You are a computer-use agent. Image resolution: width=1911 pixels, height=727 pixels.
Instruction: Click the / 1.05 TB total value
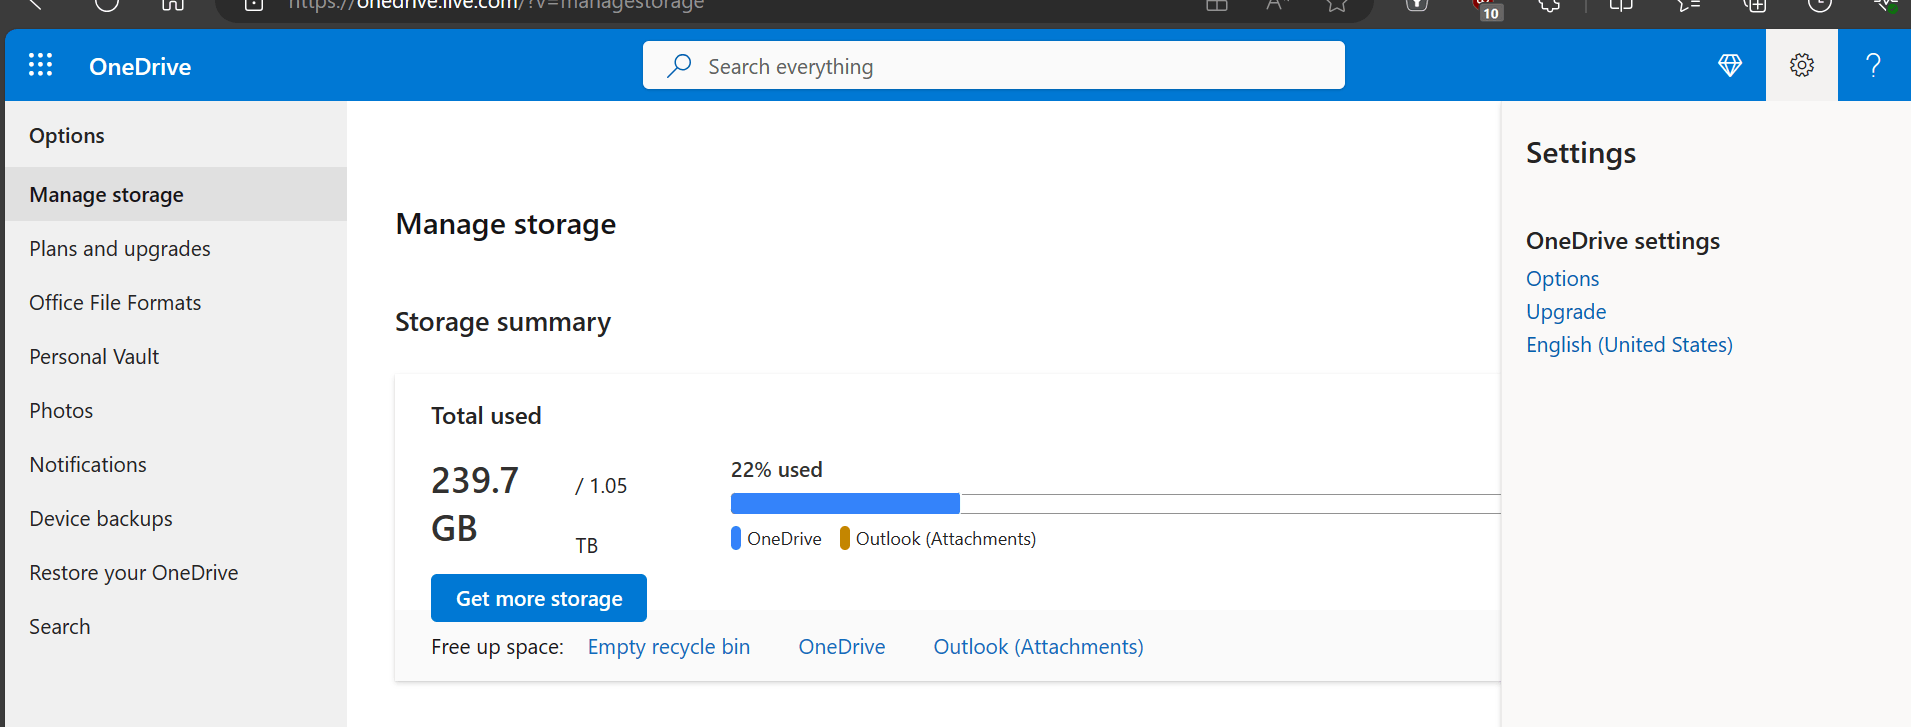point(601,515)
